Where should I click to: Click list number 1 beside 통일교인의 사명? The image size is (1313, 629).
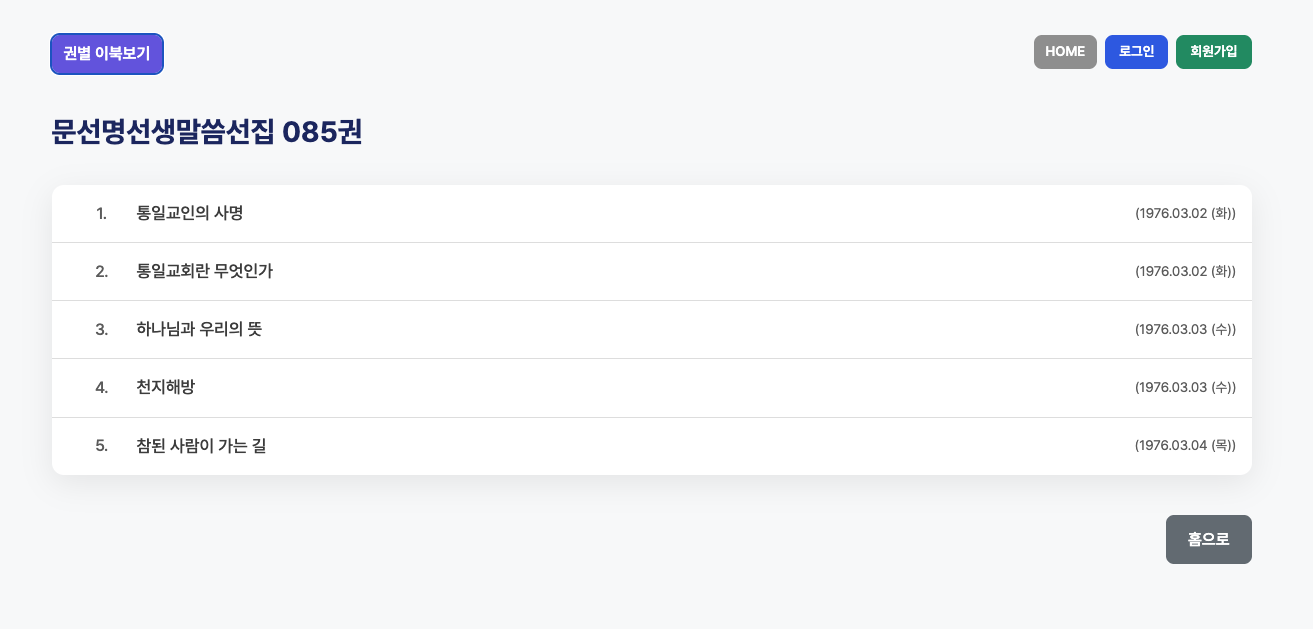101,214
